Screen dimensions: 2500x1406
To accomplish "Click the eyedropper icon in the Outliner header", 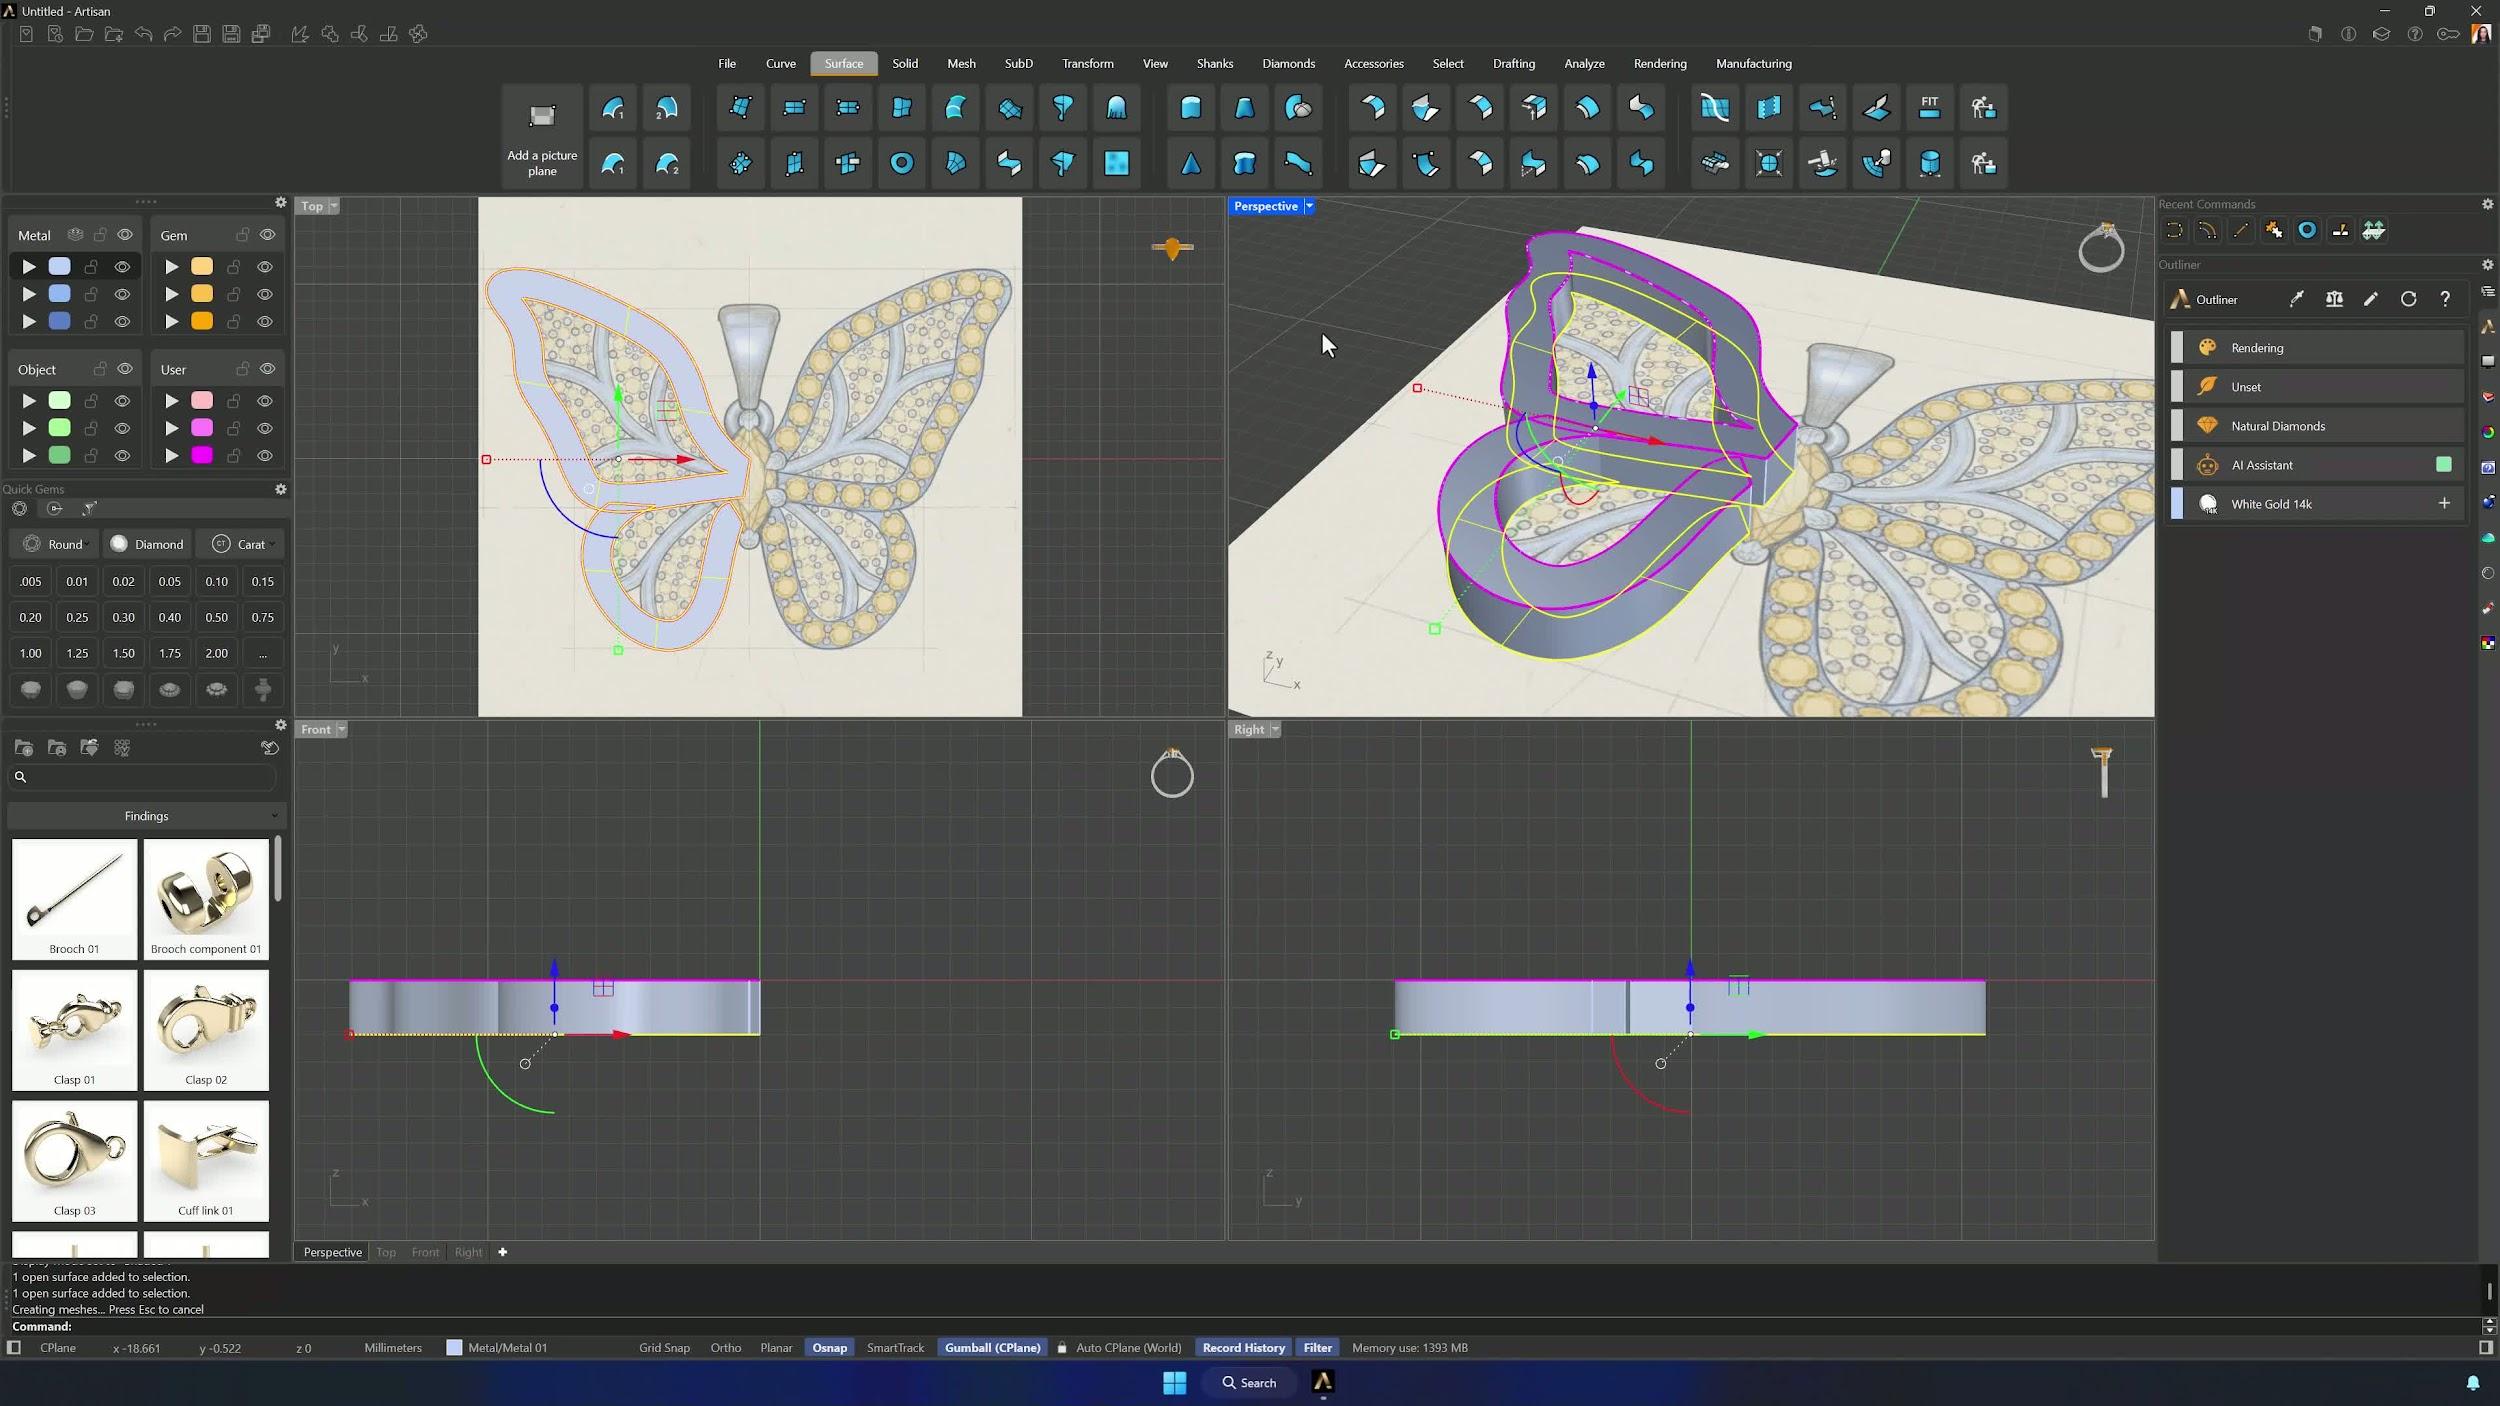I will [x=2297, y=299].
